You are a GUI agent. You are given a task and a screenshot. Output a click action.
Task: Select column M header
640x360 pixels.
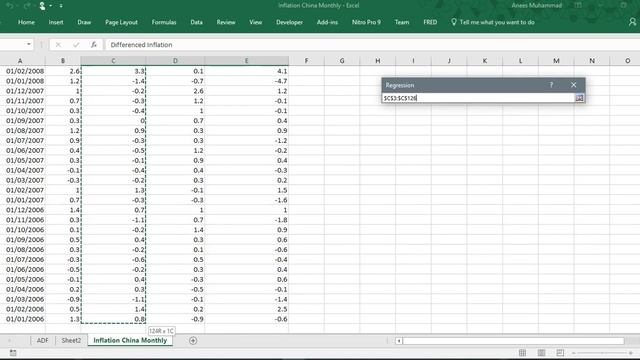[556, 60]
